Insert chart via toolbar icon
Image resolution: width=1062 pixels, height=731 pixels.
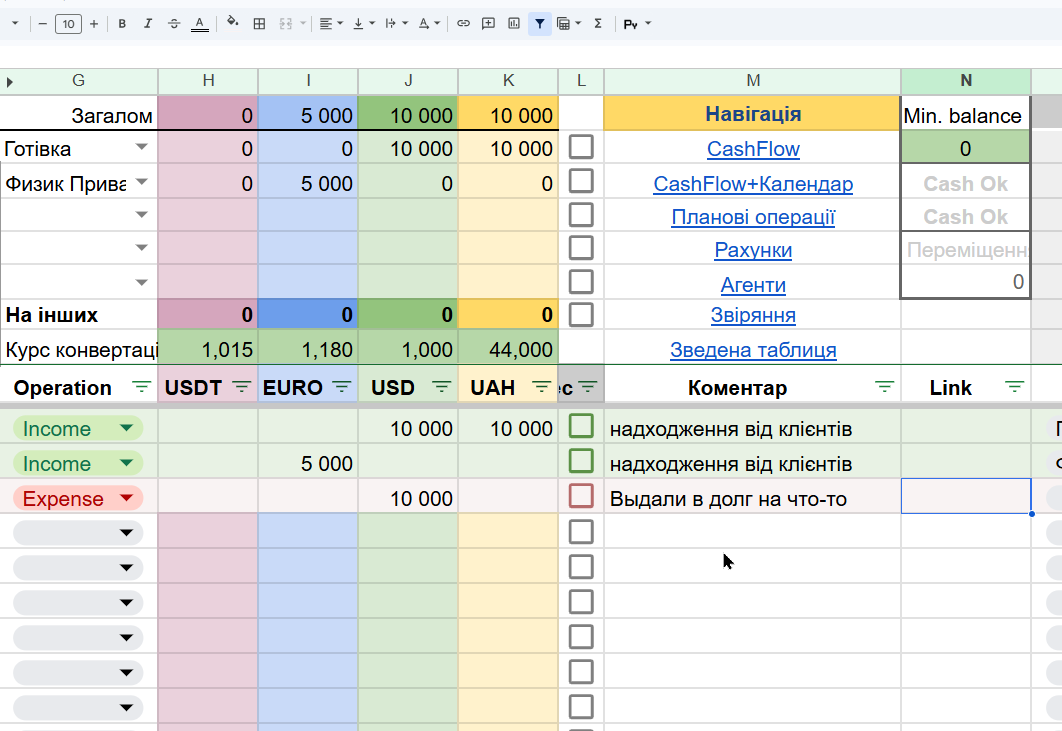click(514, 24)
